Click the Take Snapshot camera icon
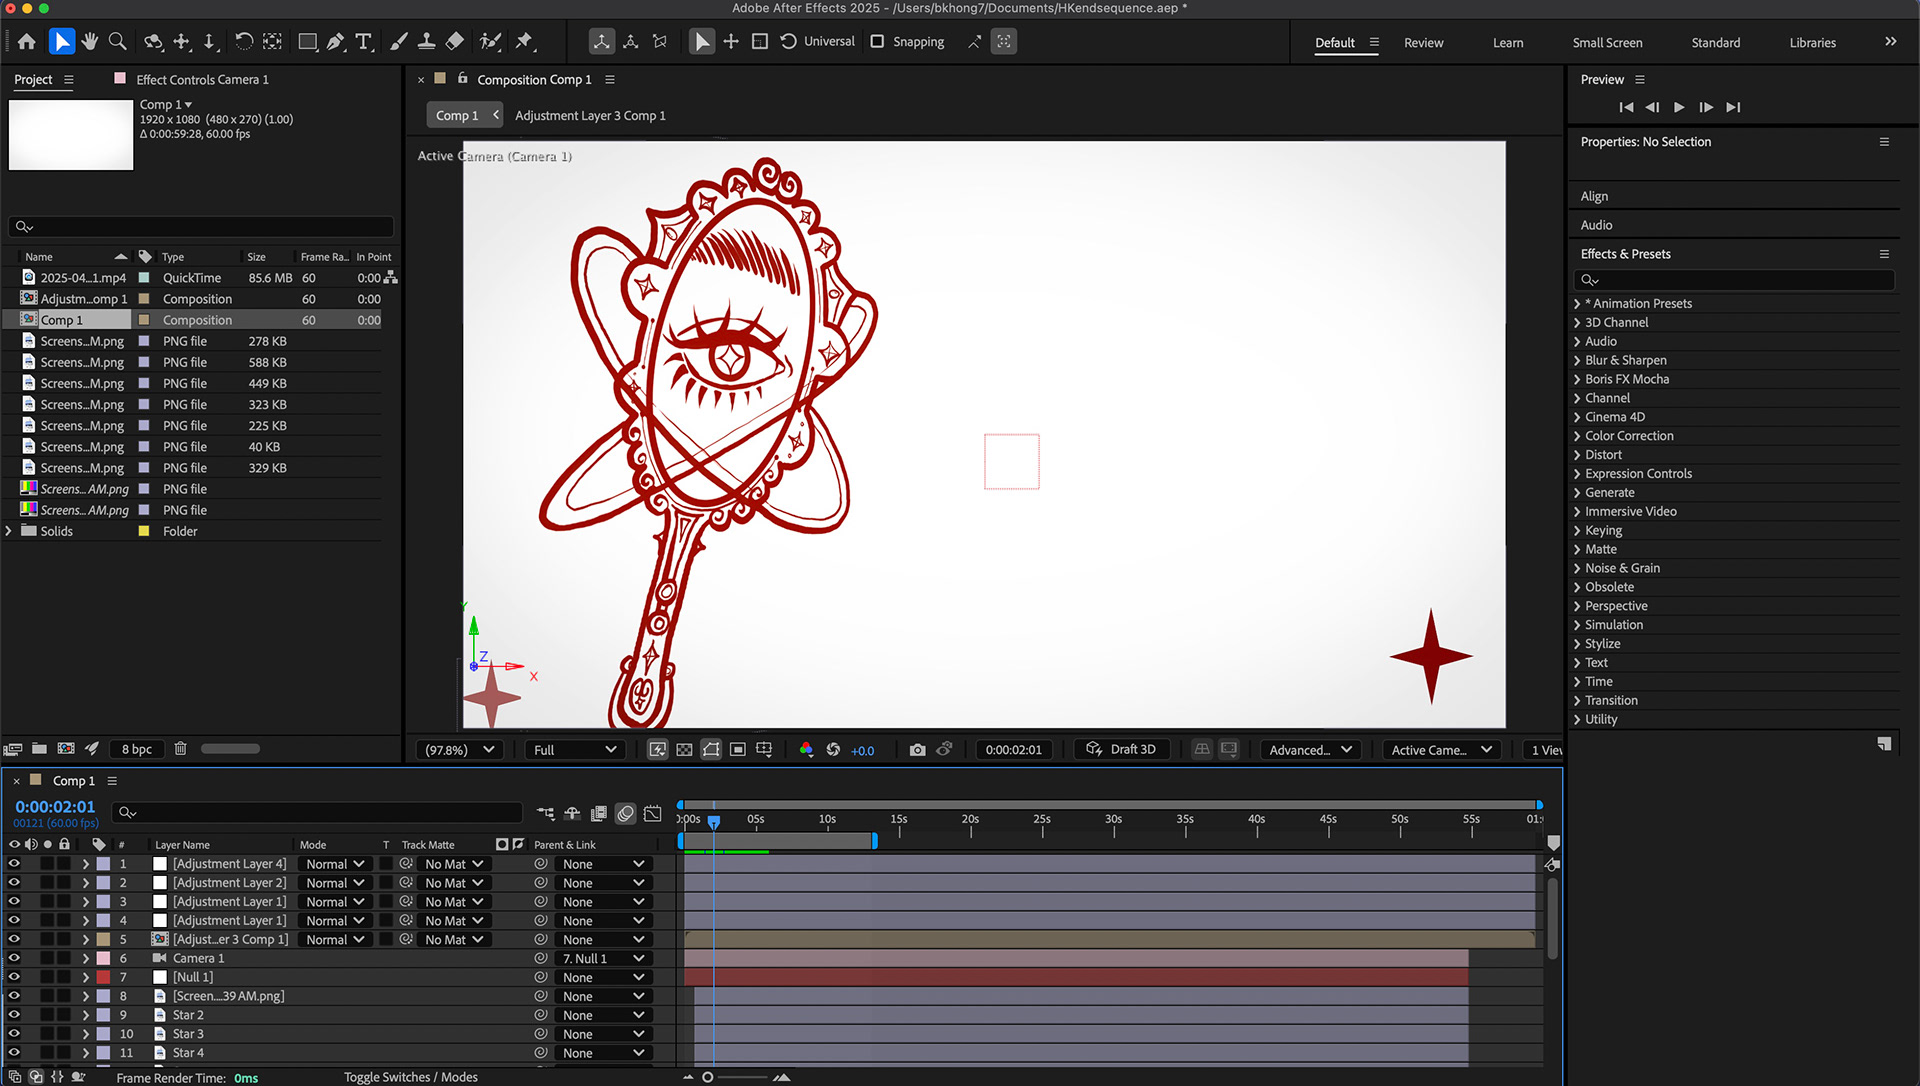Viewport: 1920px width, 1086px height. (x=917, y=749)
